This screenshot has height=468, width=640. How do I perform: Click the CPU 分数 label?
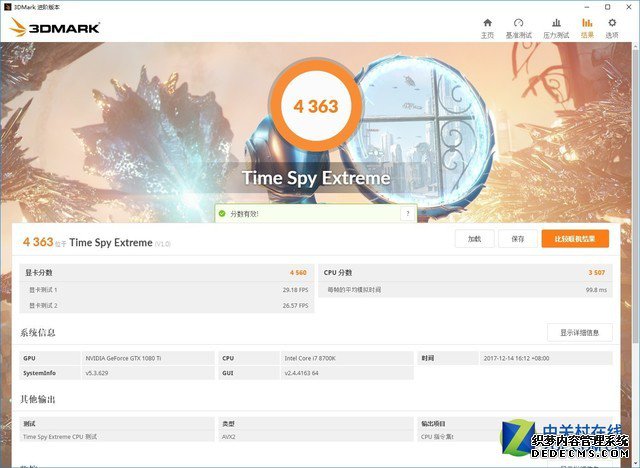[x=338, y=273]
